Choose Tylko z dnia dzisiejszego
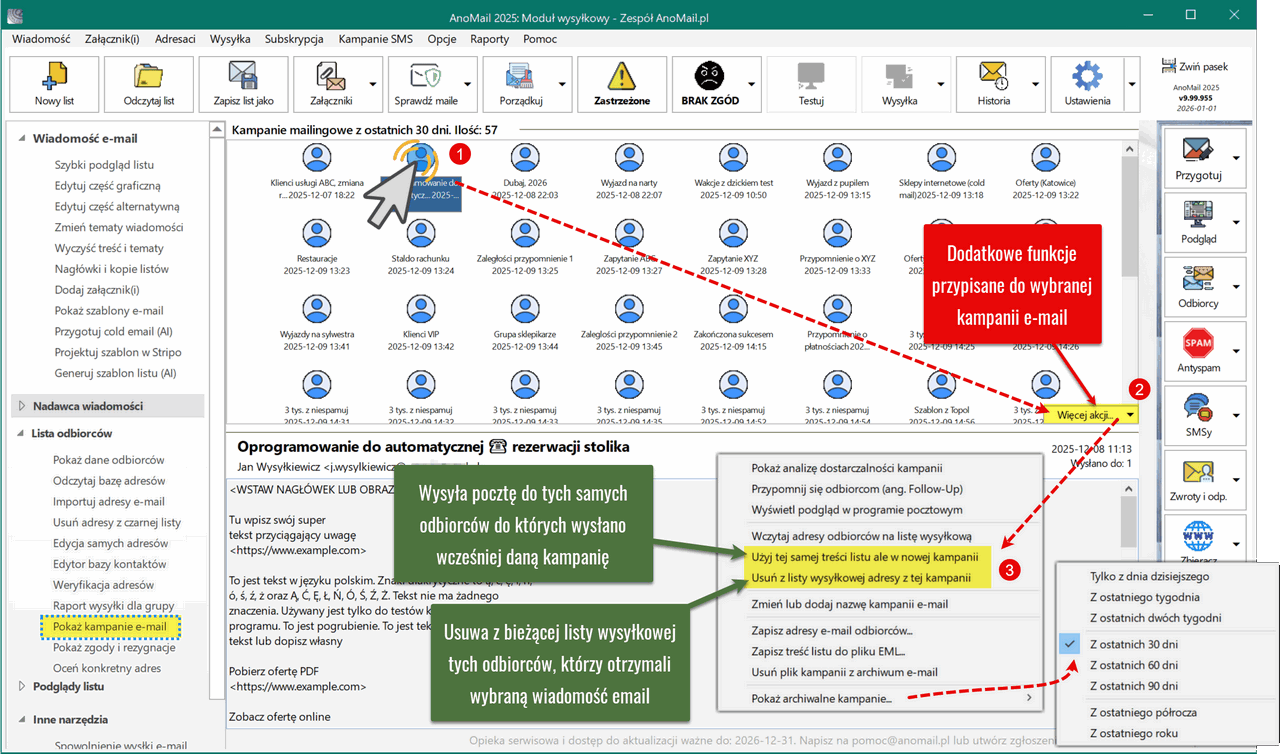1280x754 pixels. pos(1149,576)
